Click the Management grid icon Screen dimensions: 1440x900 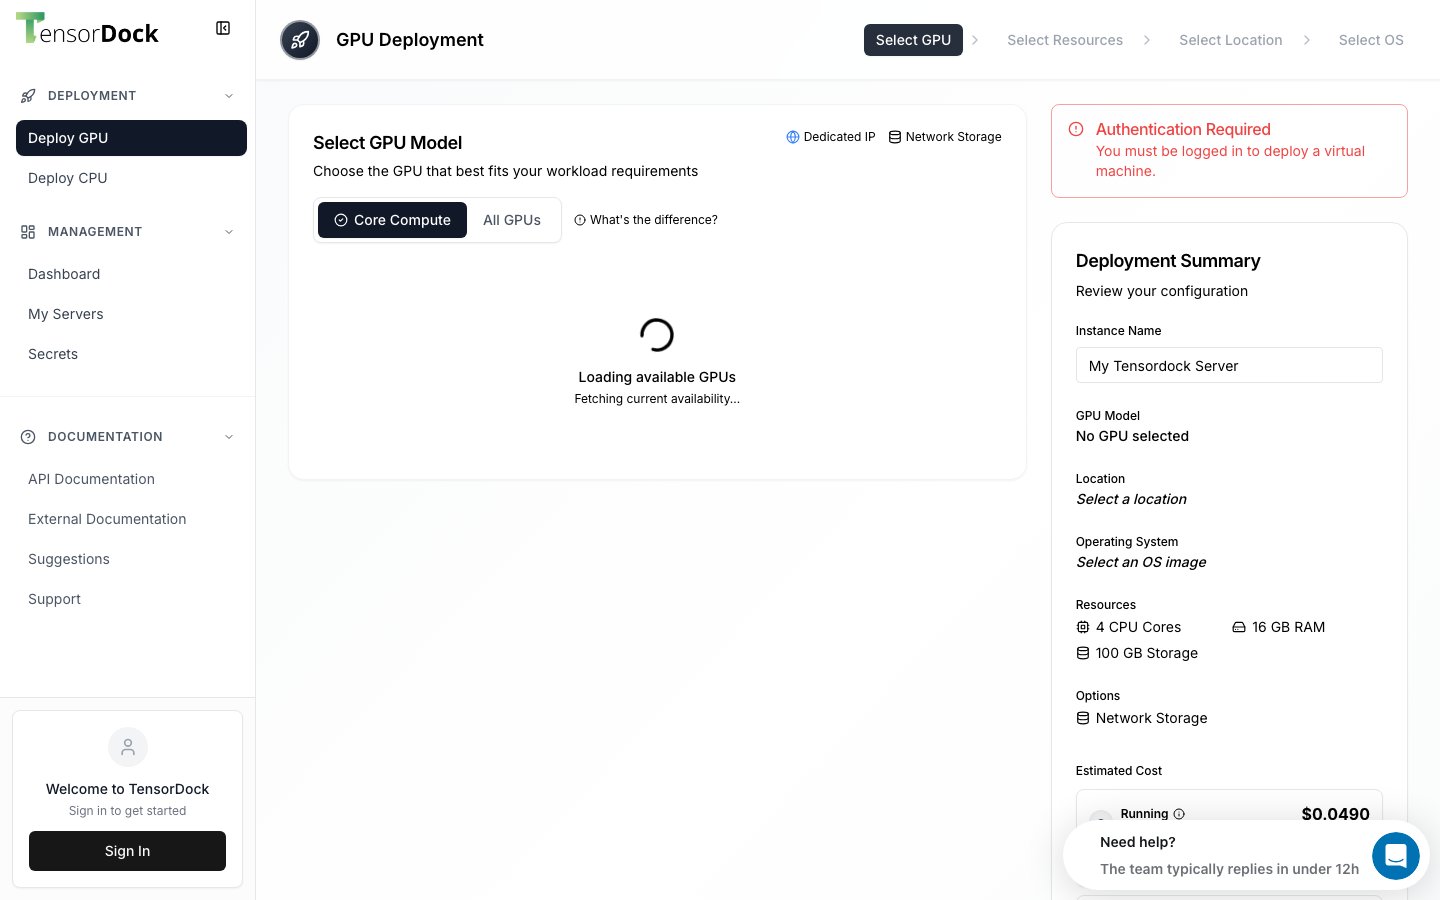(x=28, y=232)
